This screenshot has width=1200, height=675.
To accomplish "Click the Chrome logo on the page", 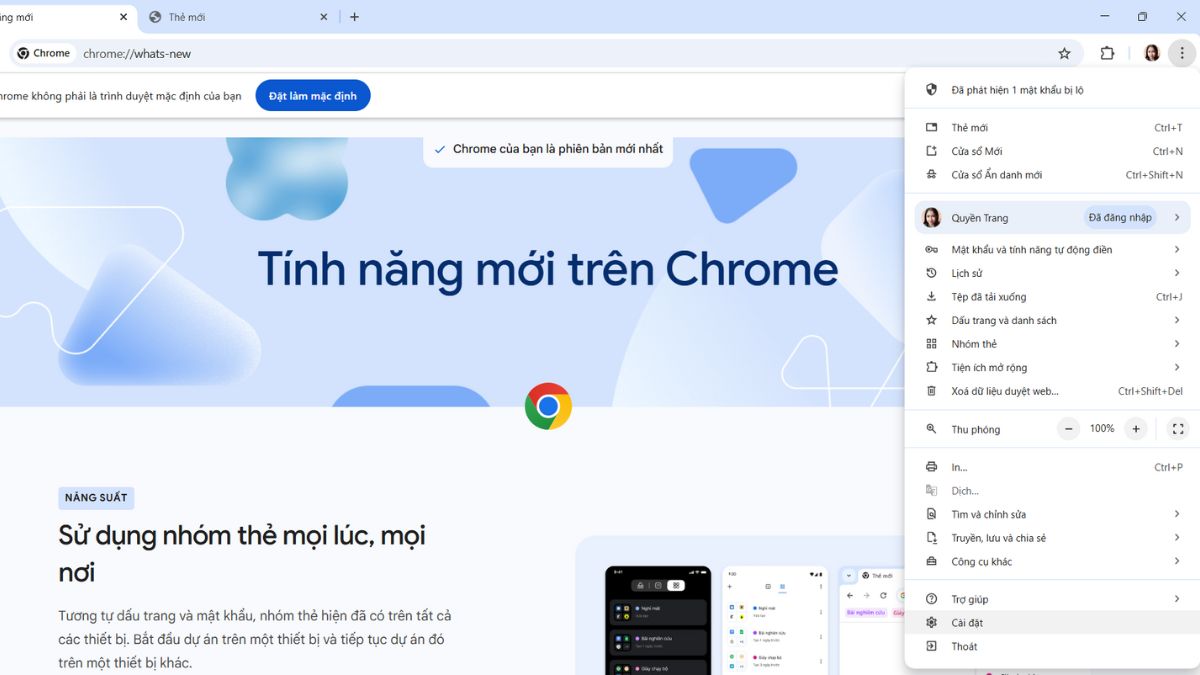I will [548, 406].
